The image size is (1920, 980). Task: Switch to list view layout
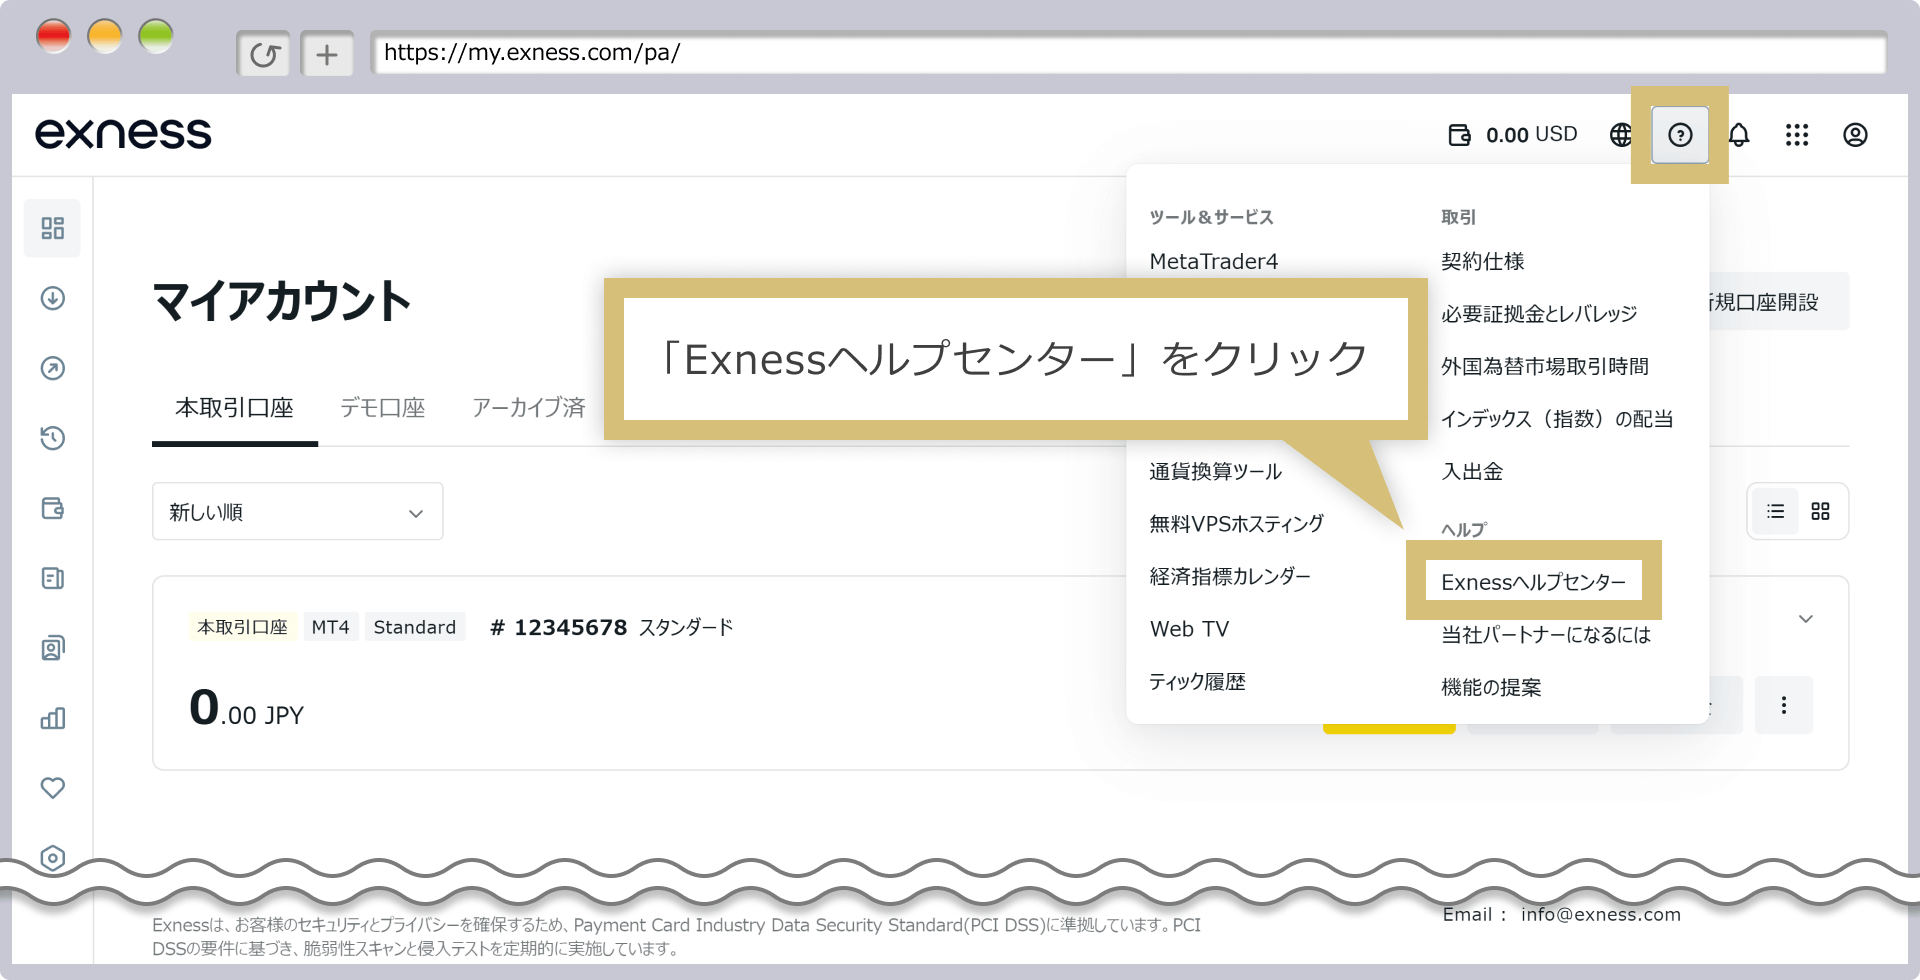1775,512
